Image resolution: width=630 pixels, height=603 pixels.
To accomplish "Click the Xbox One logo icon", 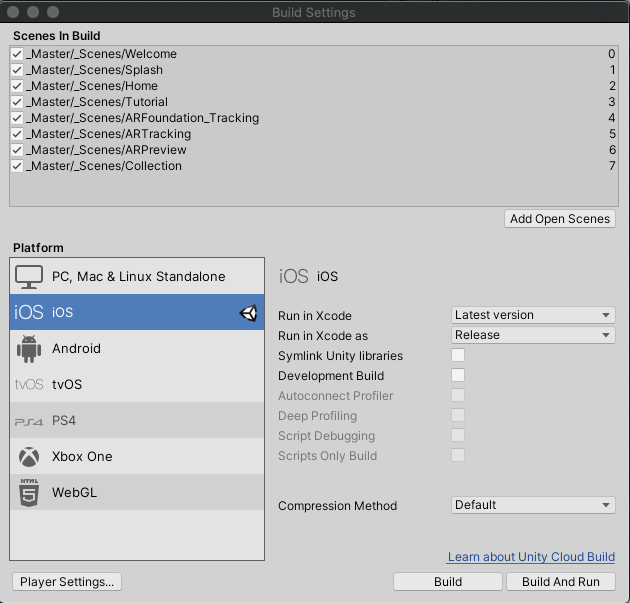I will tap(29, 457).
